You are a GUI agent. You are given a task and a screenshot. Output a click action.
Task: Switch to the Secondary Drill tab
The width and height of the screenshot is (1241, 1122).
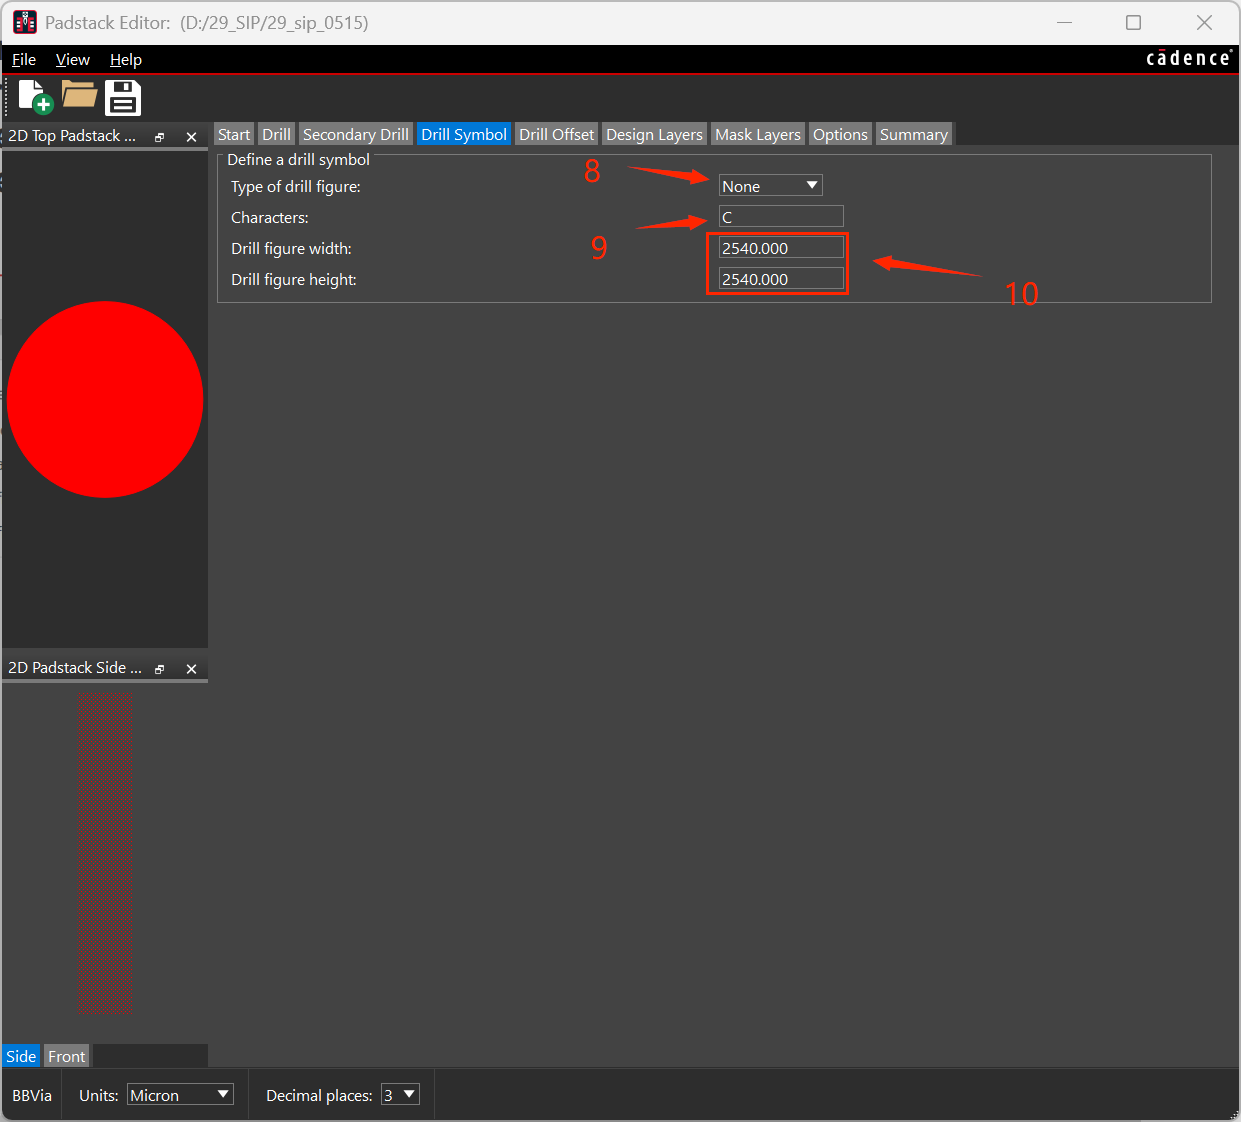point(355,134)
